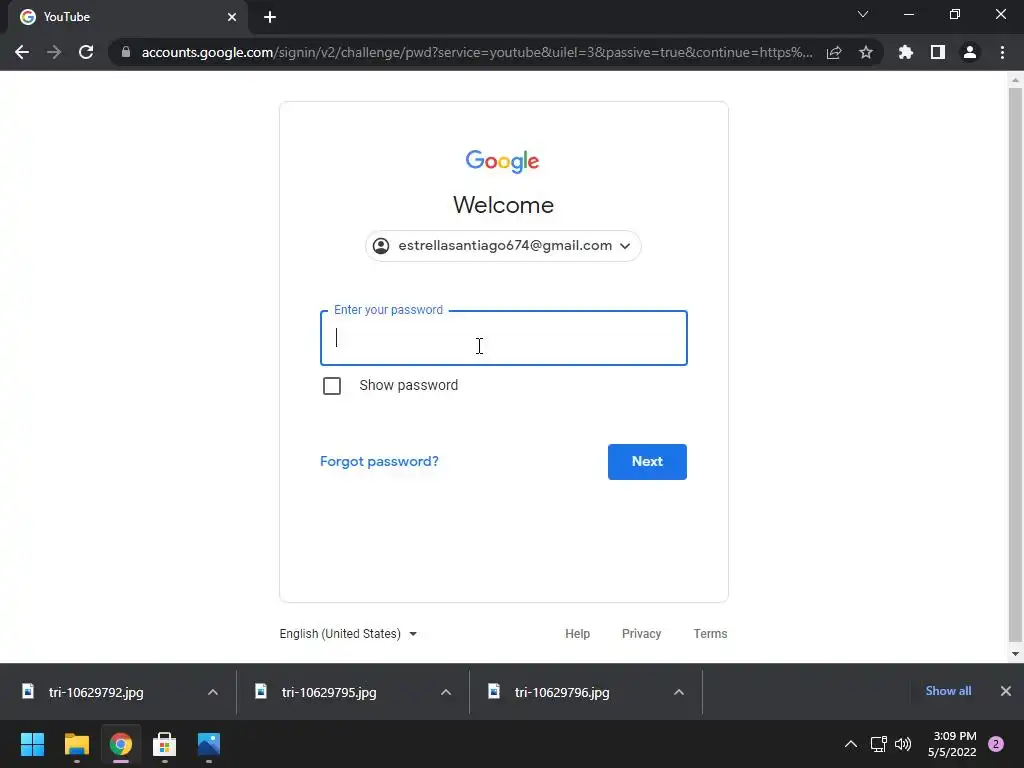Screen dimensions: 1024x768
Task: Click the blue Next button
Action: [x=647, y=462]
